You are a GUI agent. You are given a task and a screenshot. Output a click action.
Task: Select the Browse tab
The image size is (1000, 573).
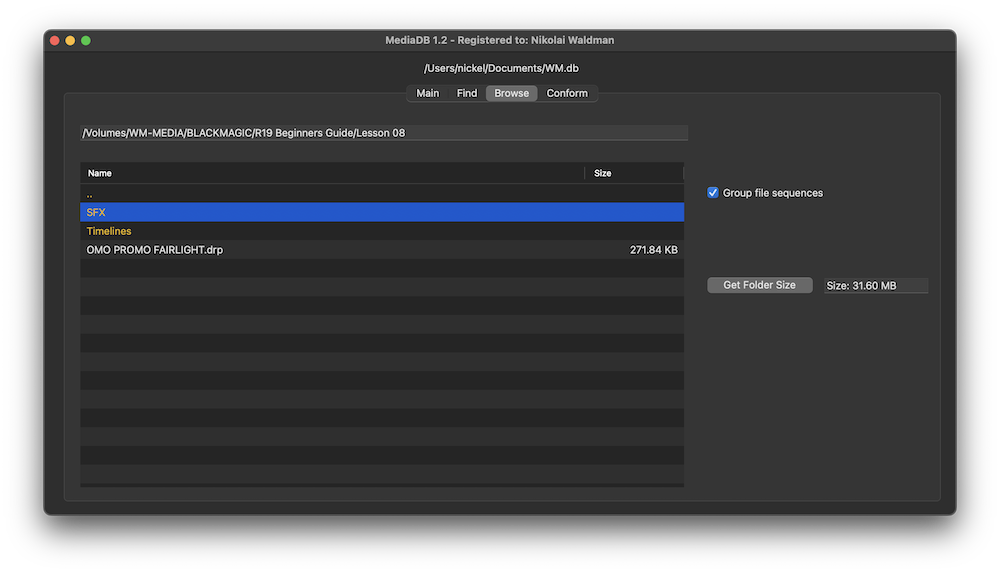click(511, 93)
